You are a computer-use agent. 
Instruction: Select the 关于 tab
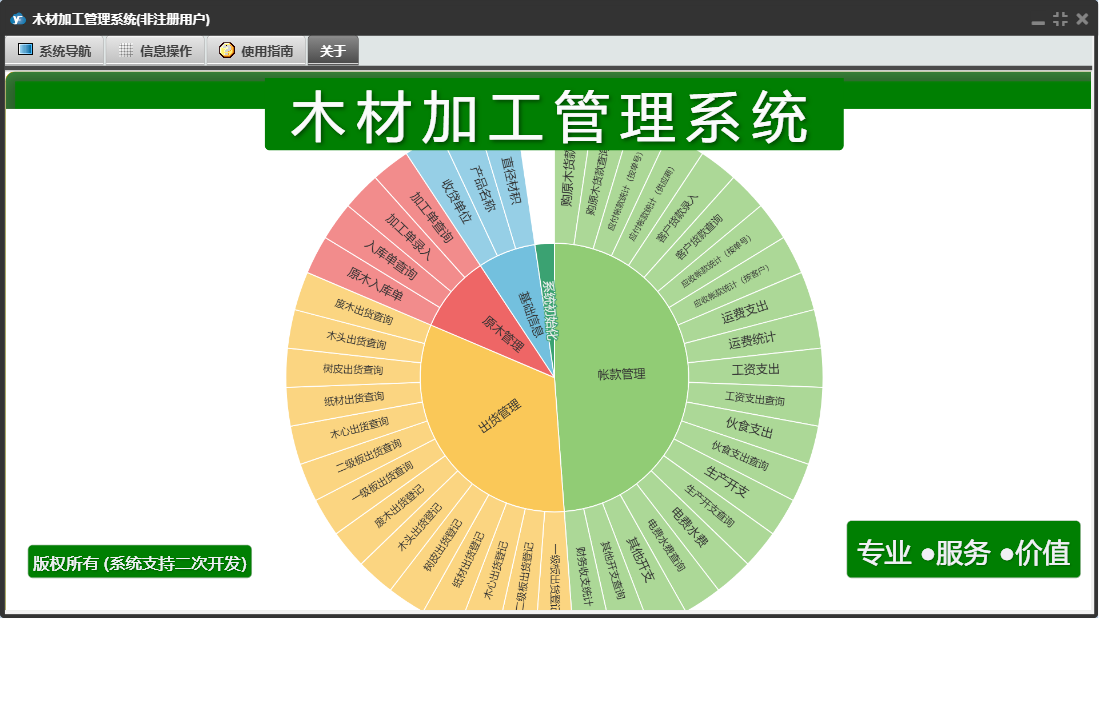(x=333, y=50)
